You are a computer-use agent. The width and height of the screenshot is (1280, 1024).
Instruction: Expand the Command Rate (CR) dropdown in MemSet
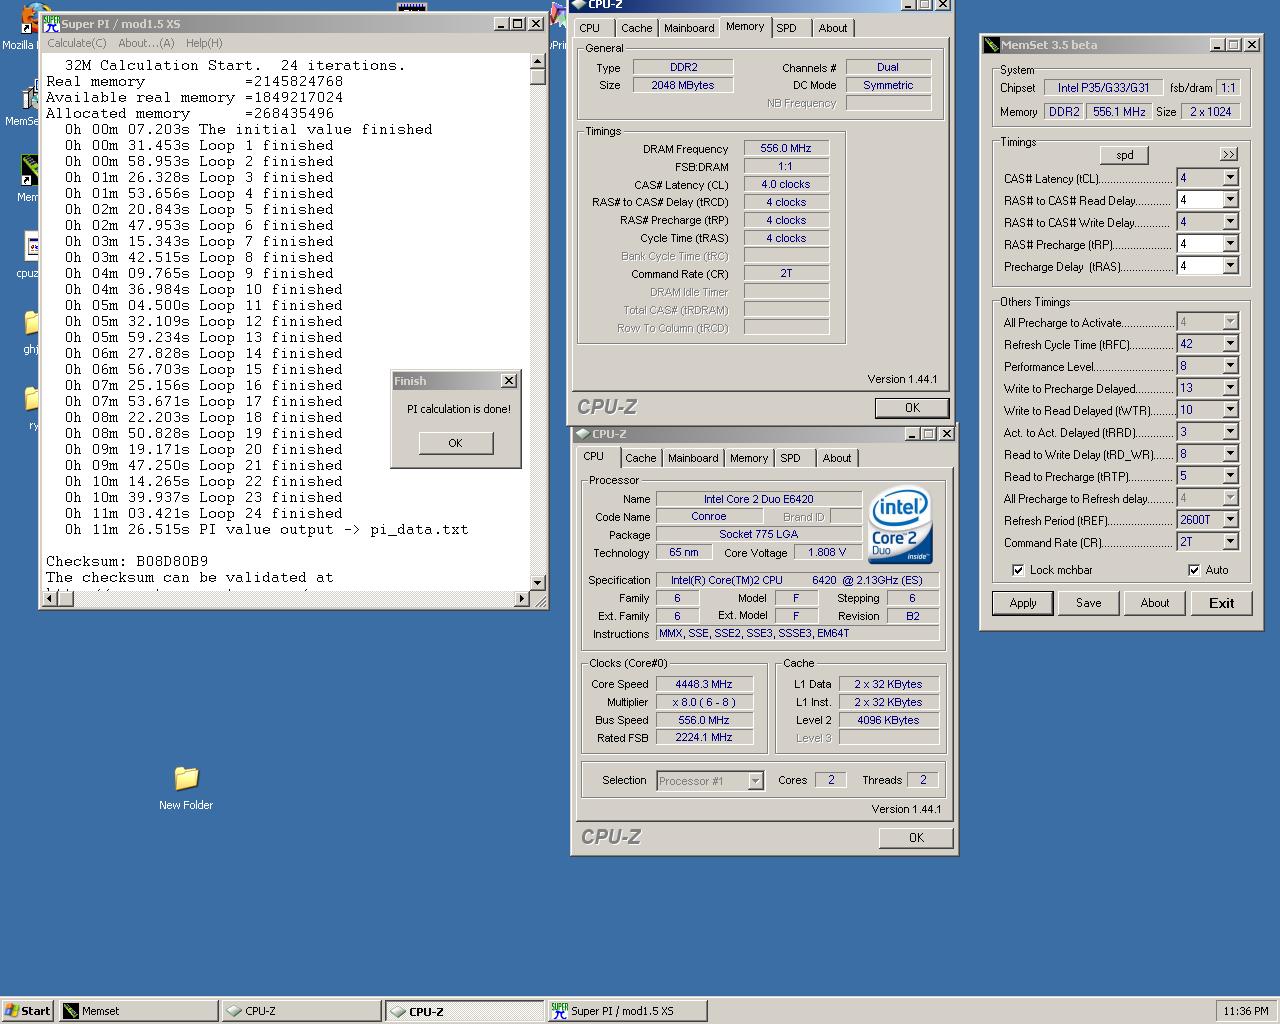pos(1230,542)
